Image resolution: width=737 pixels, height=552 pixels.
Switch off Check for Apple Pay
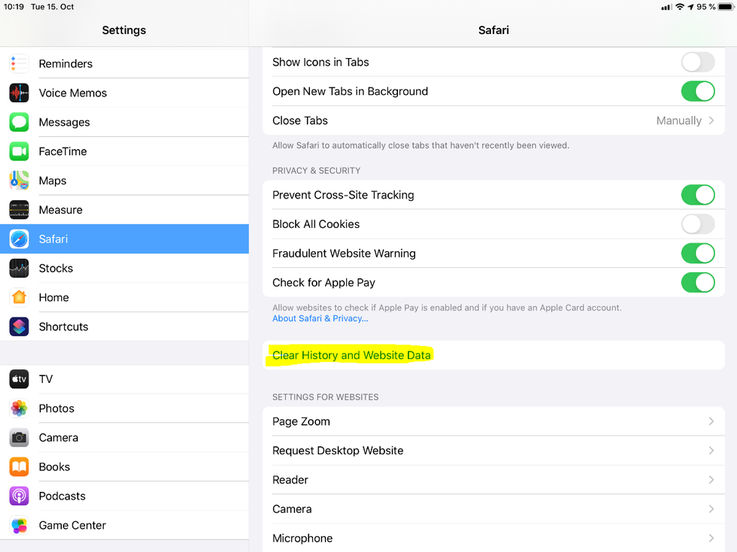coord(698,283)
